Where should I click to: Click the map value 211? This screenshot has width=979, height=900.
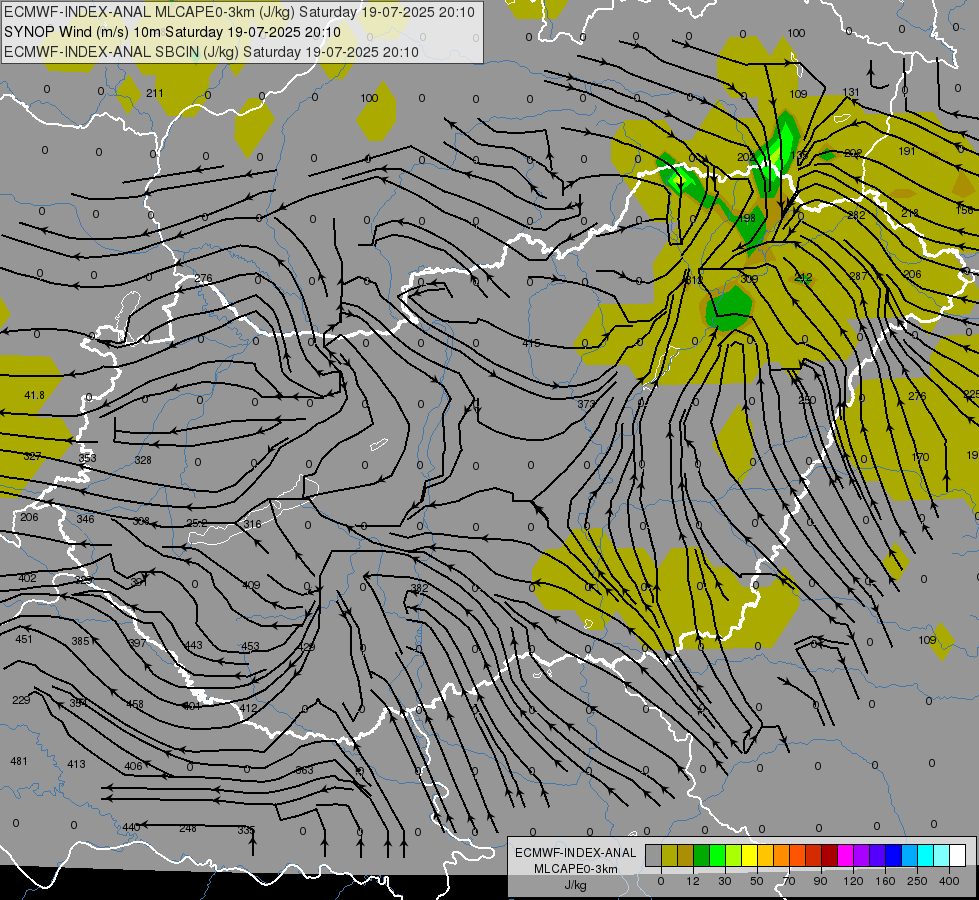coord(155,93)
